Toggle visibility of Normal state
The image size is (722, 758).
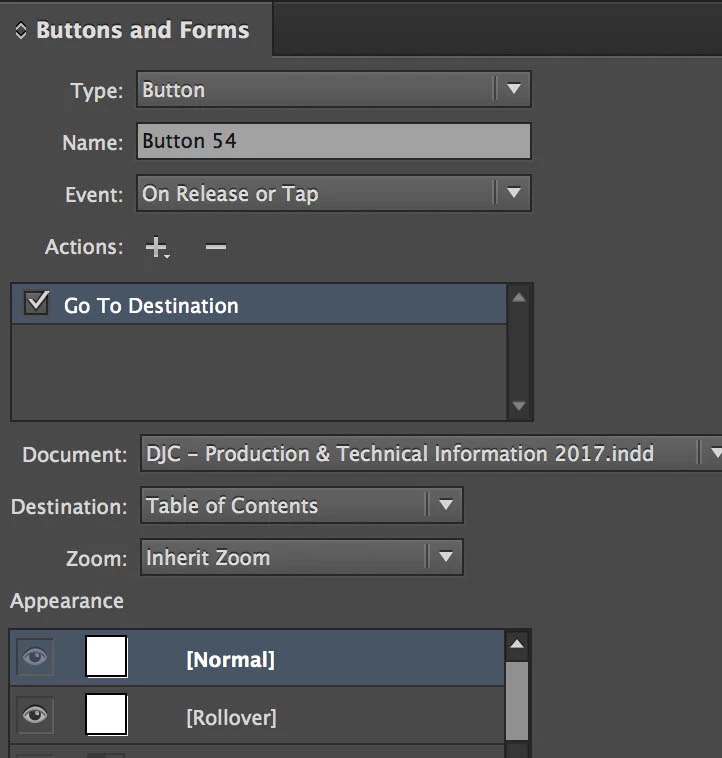coord(35,657)
